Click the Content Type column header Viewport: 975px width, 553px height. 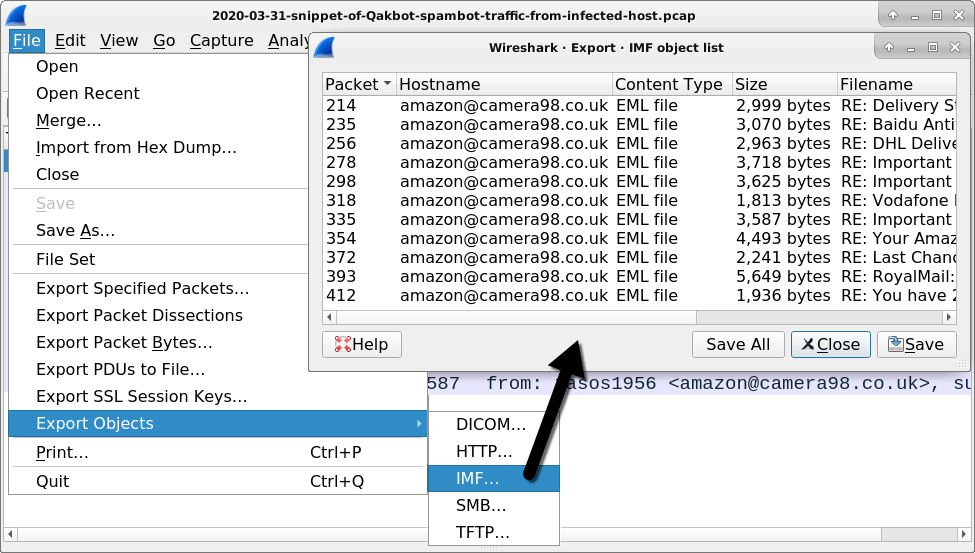[x=672, y=84]
